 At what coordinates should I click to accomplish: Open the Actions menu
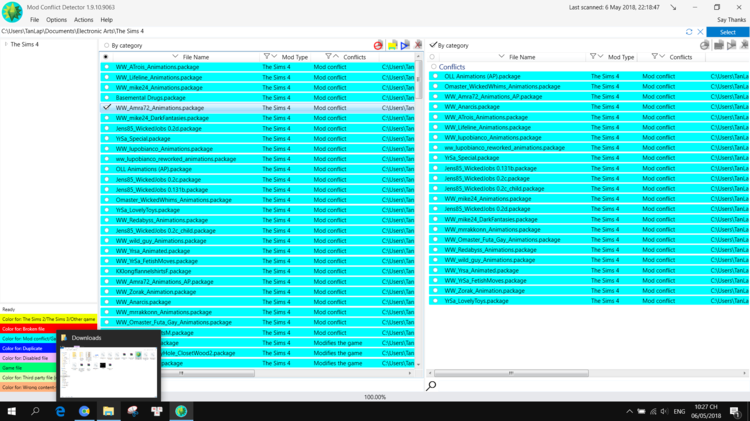click(x=84, y=20)
